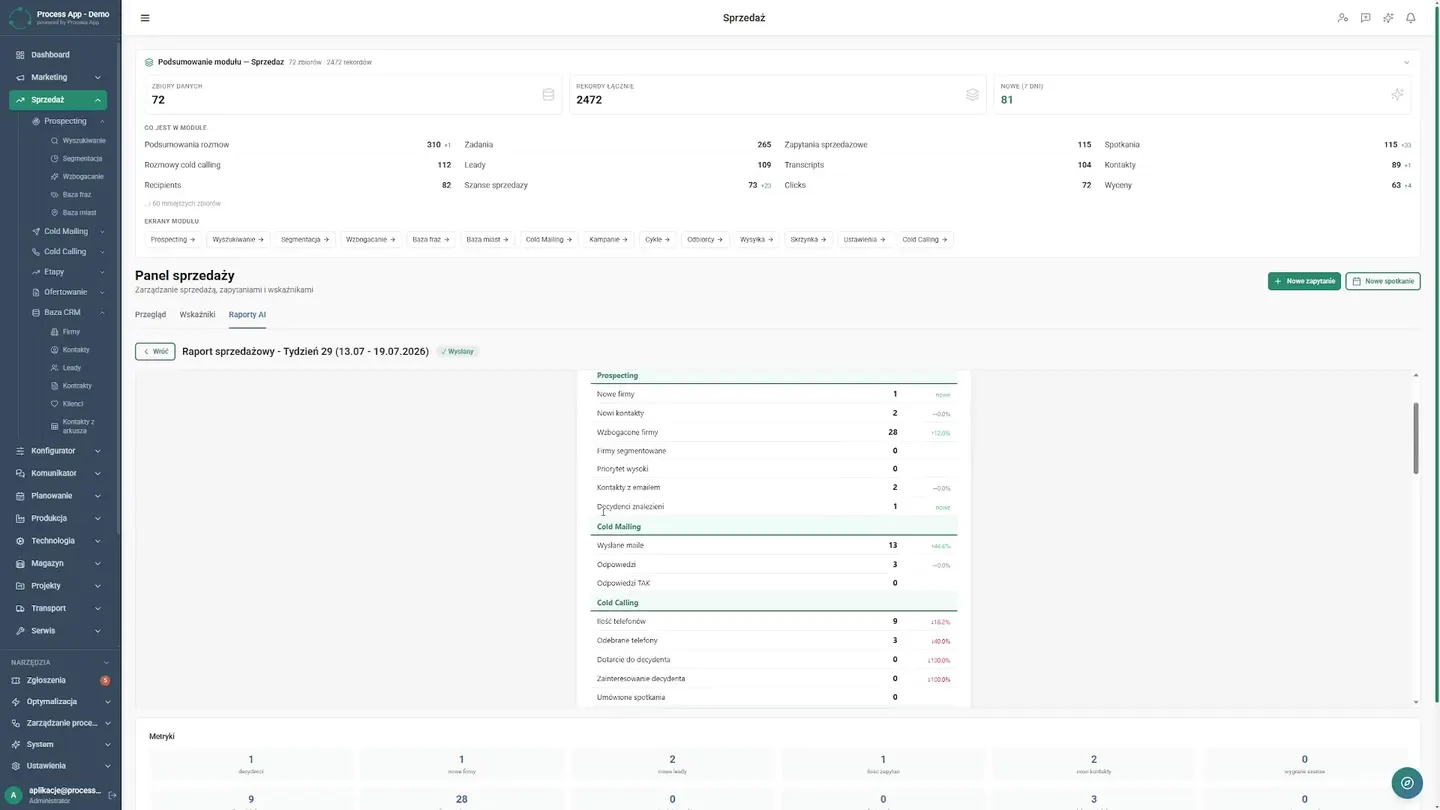This screenshot has height=810, width=1440.
Task: Open the Skrzynka module screen chip
Action: (x=808, y=240)
